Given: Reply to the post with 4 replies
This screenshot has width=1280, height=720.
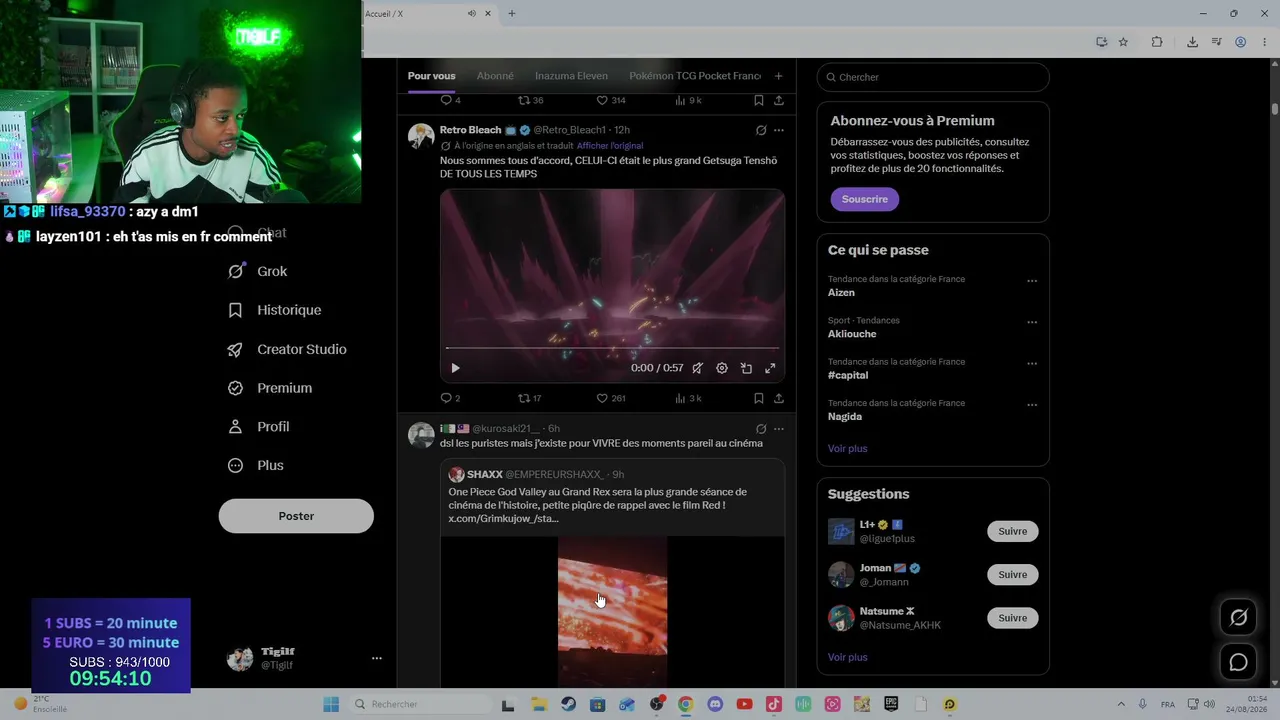Looking at the screenshot, I should point(450,100).
